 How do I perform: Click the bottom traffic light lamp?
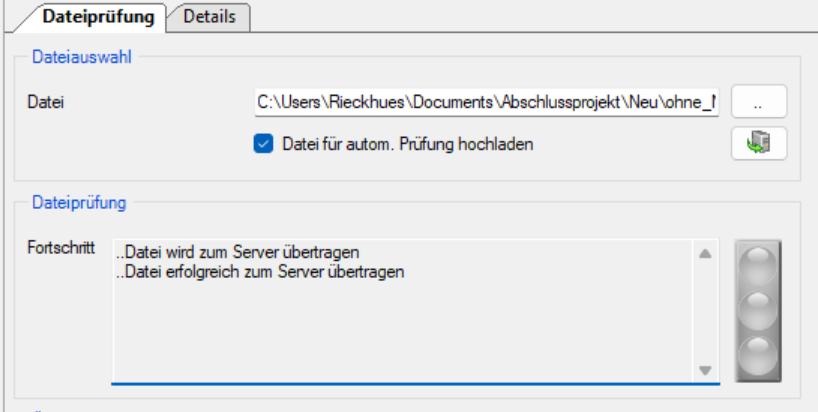click(x=759, y=354)
